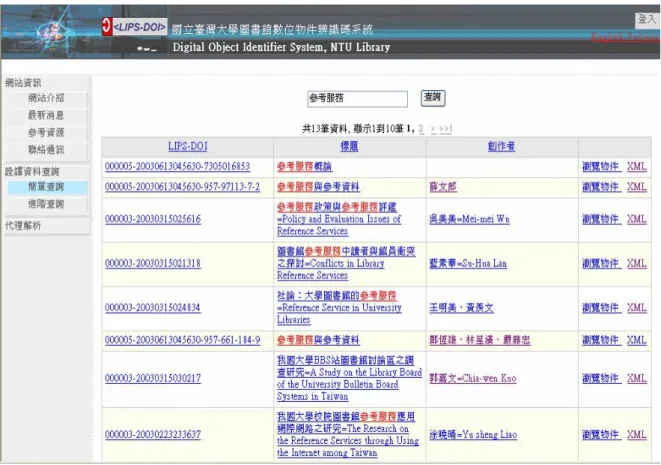Click XML in Mei-mei Wu row
The height and width of the screenshot is (465, 661).
[637, 219]
